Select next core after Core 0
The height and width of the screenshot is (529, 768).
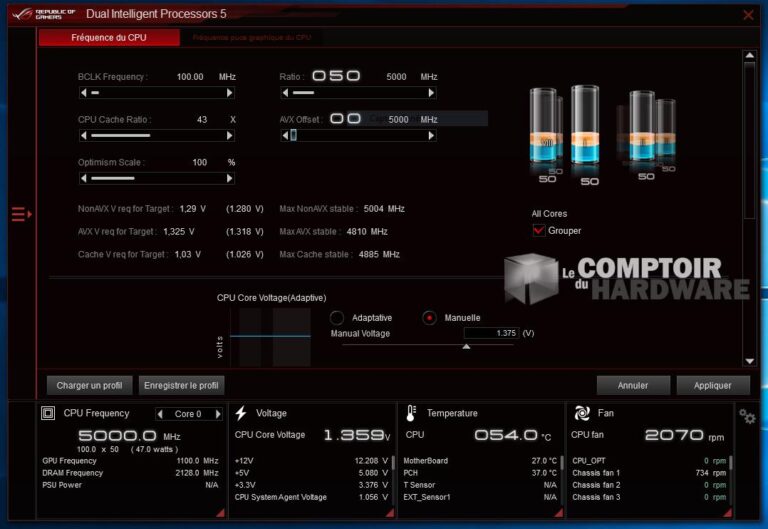[x=218, y=414]
